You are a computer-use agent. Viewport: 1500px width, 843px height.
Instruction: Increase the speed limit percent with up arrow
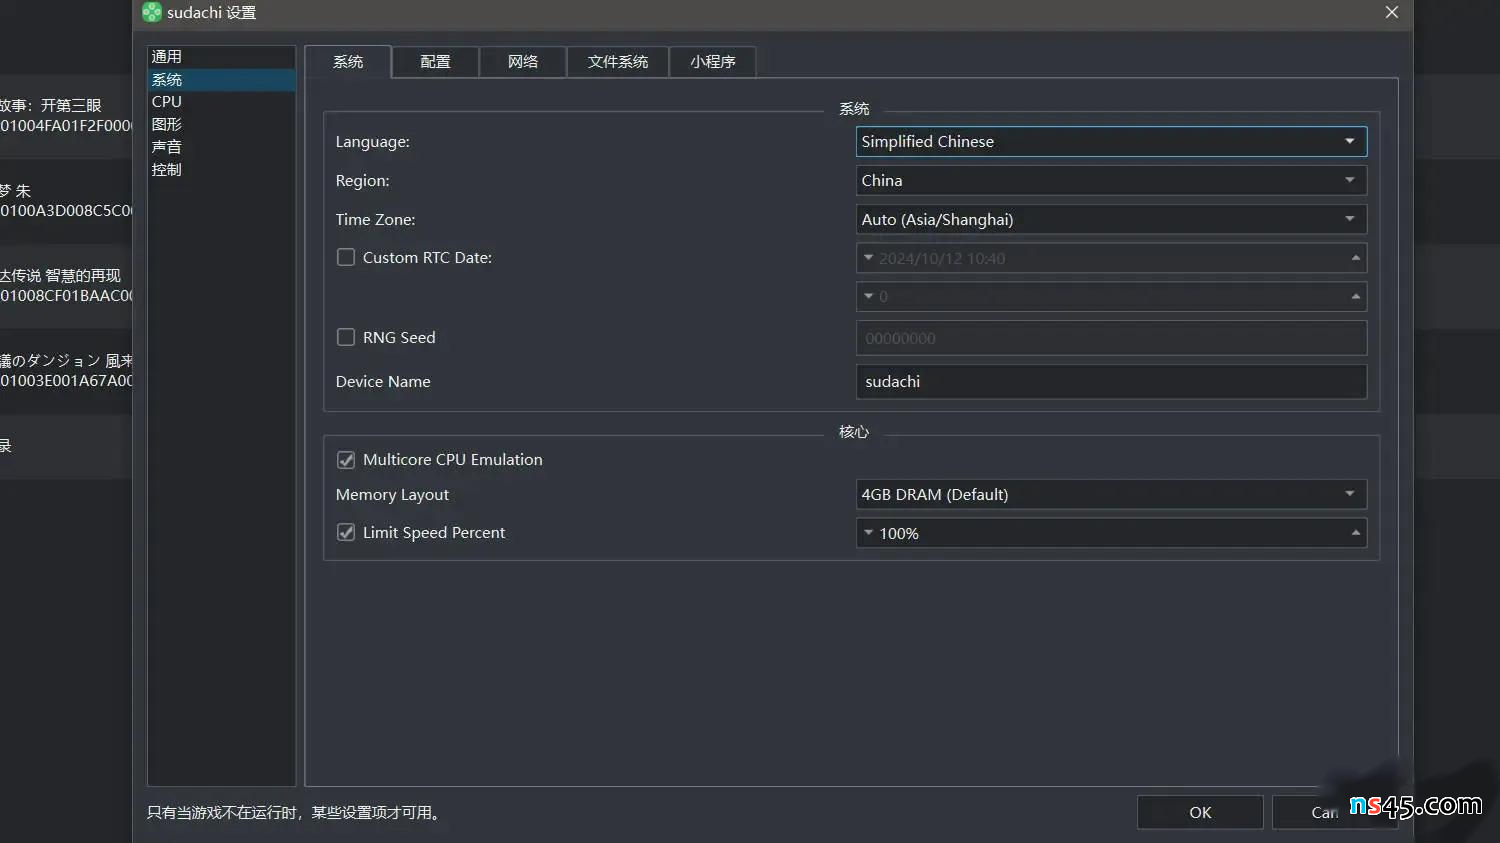coord(1355,533)
